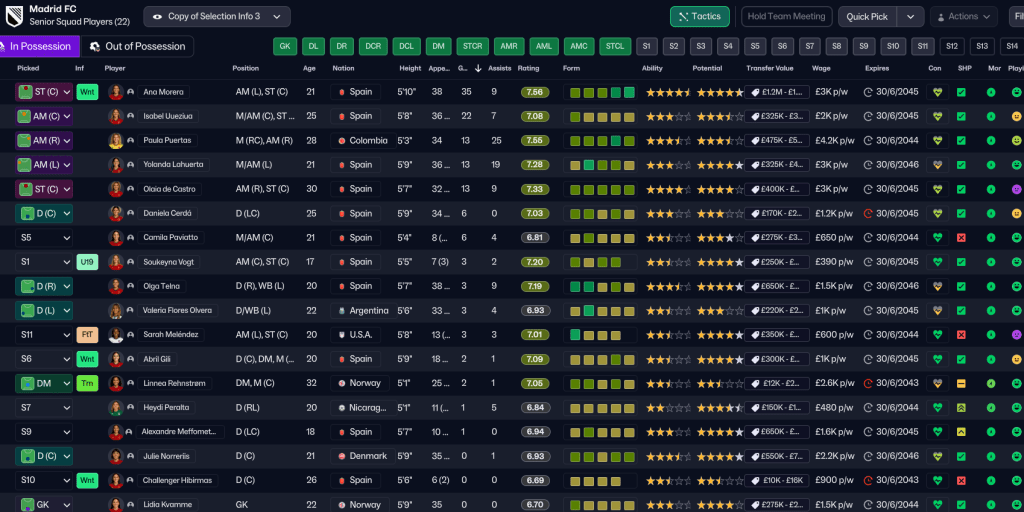Click the Goals column sort arrow
Image resolution: width=1024 pixels, height=512 pixels.
pos(477,68)
